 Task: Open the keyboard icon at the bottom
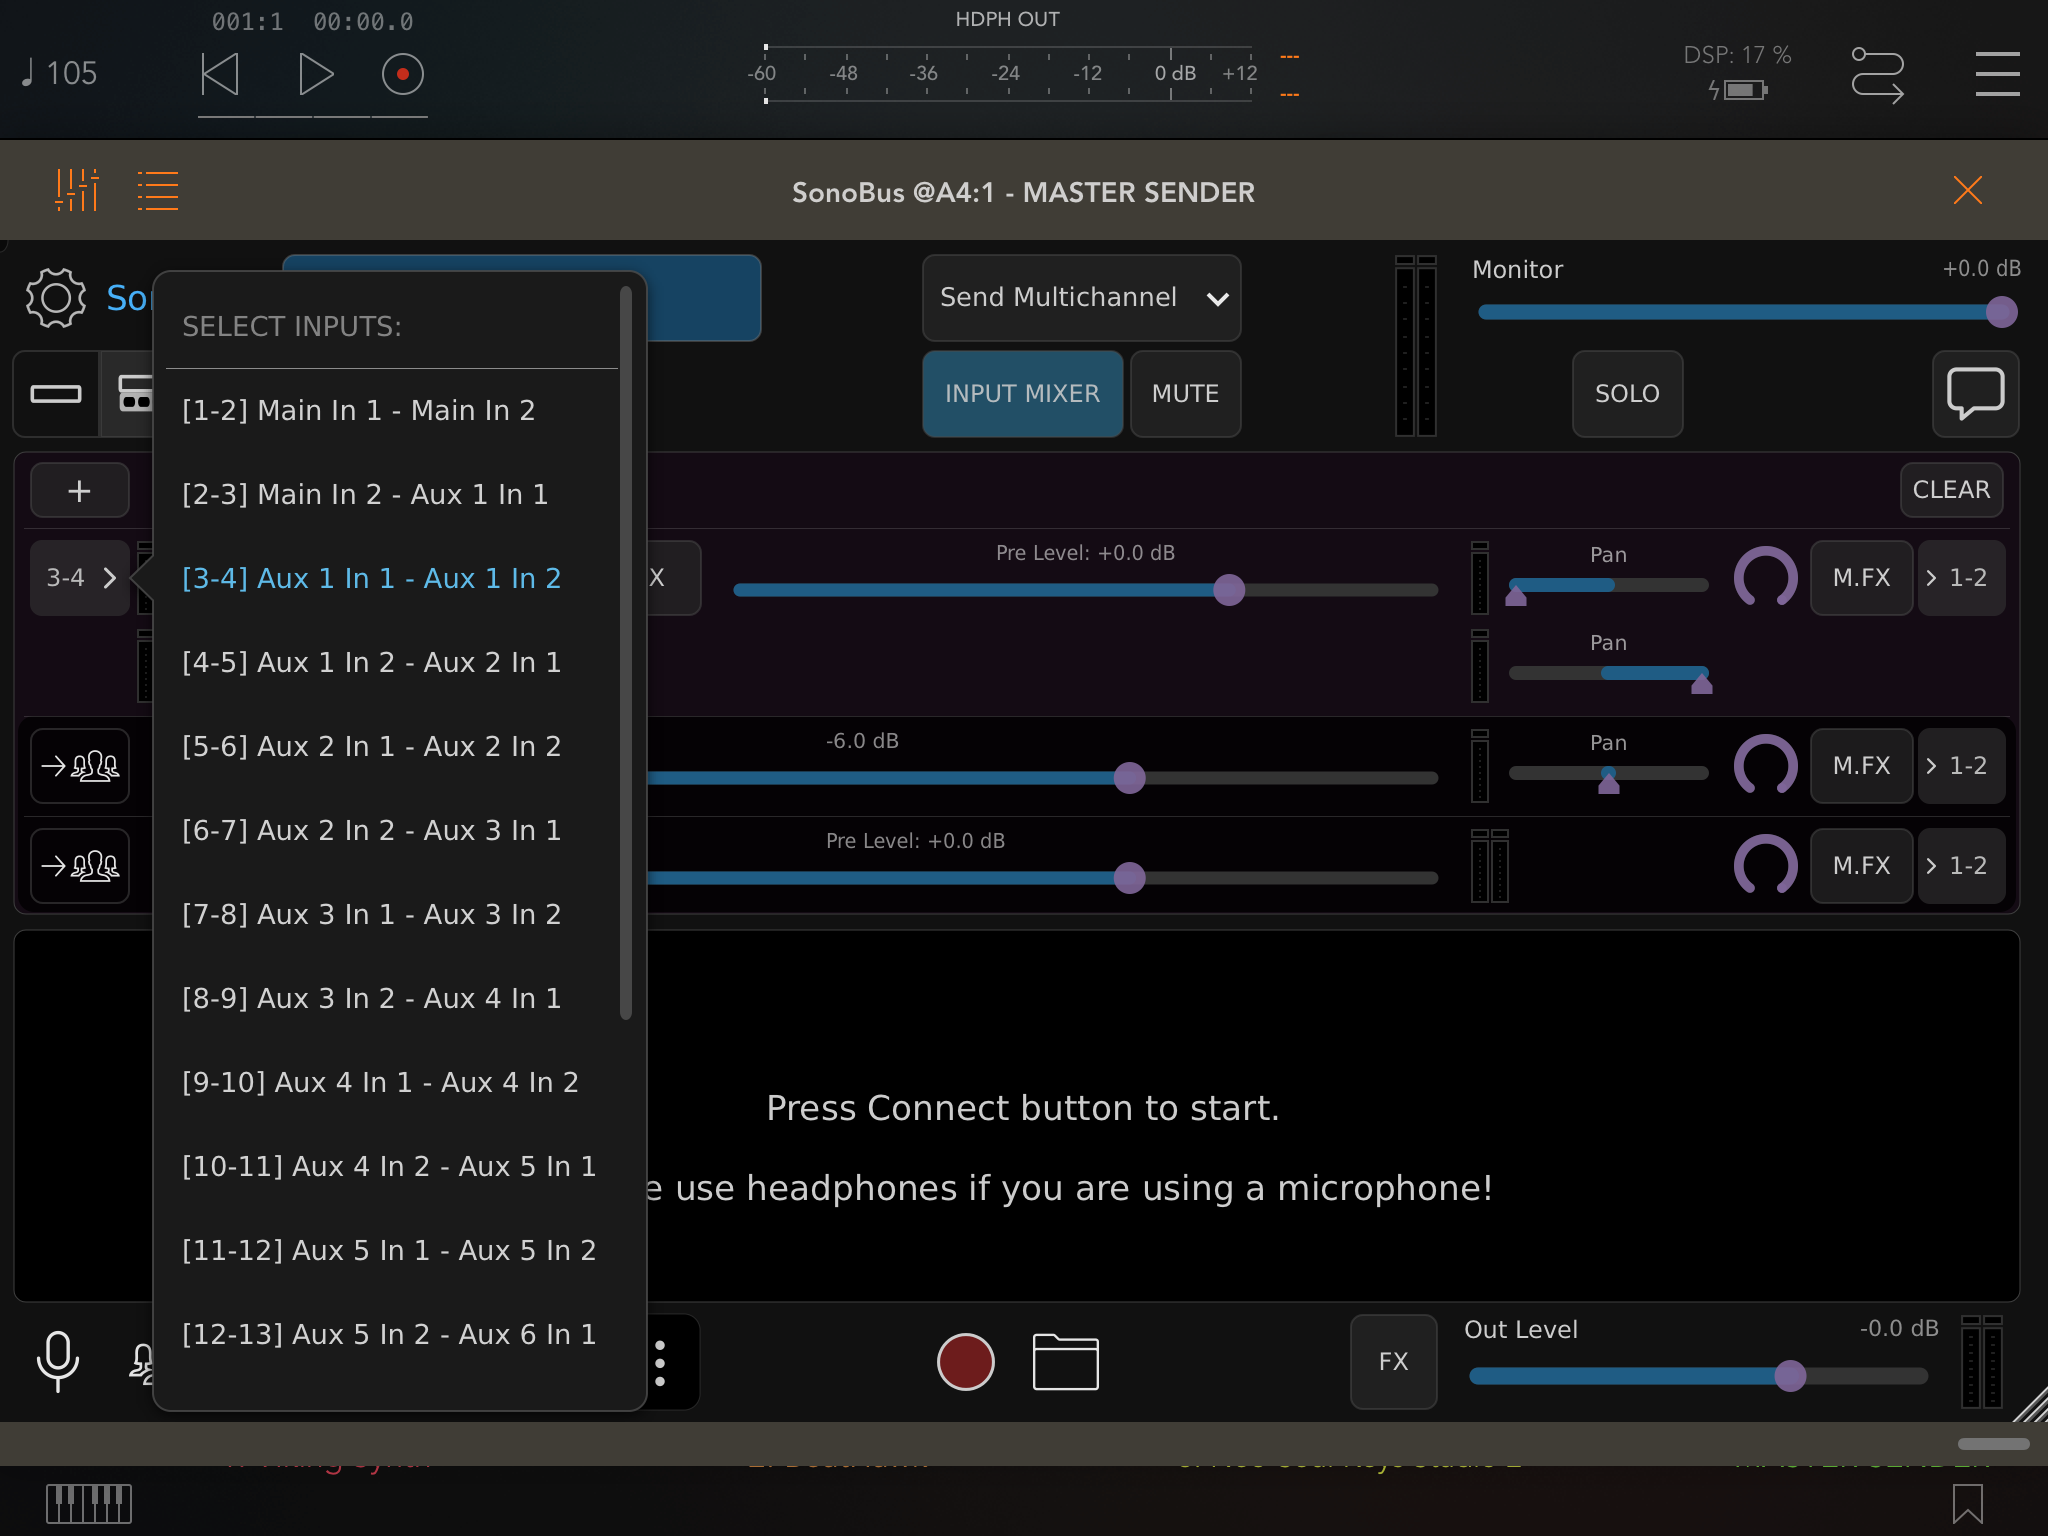point(89,1503)
